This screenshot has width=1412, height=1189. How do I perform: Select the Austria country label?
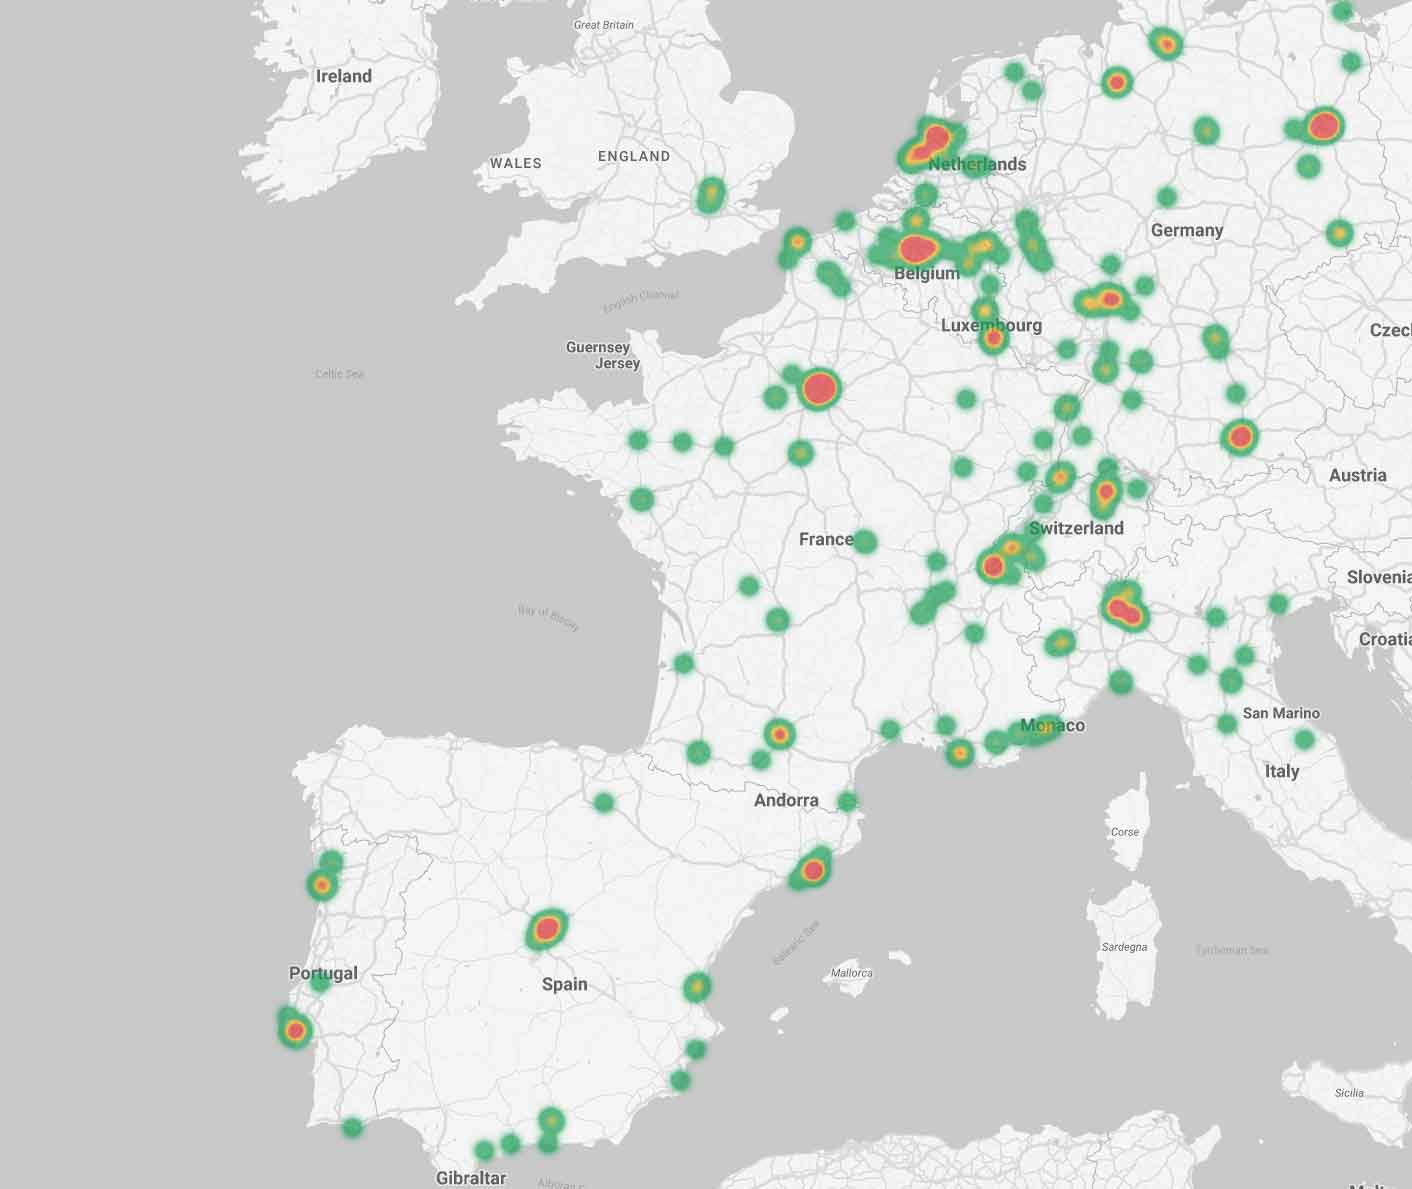(x=1357, y=475)
